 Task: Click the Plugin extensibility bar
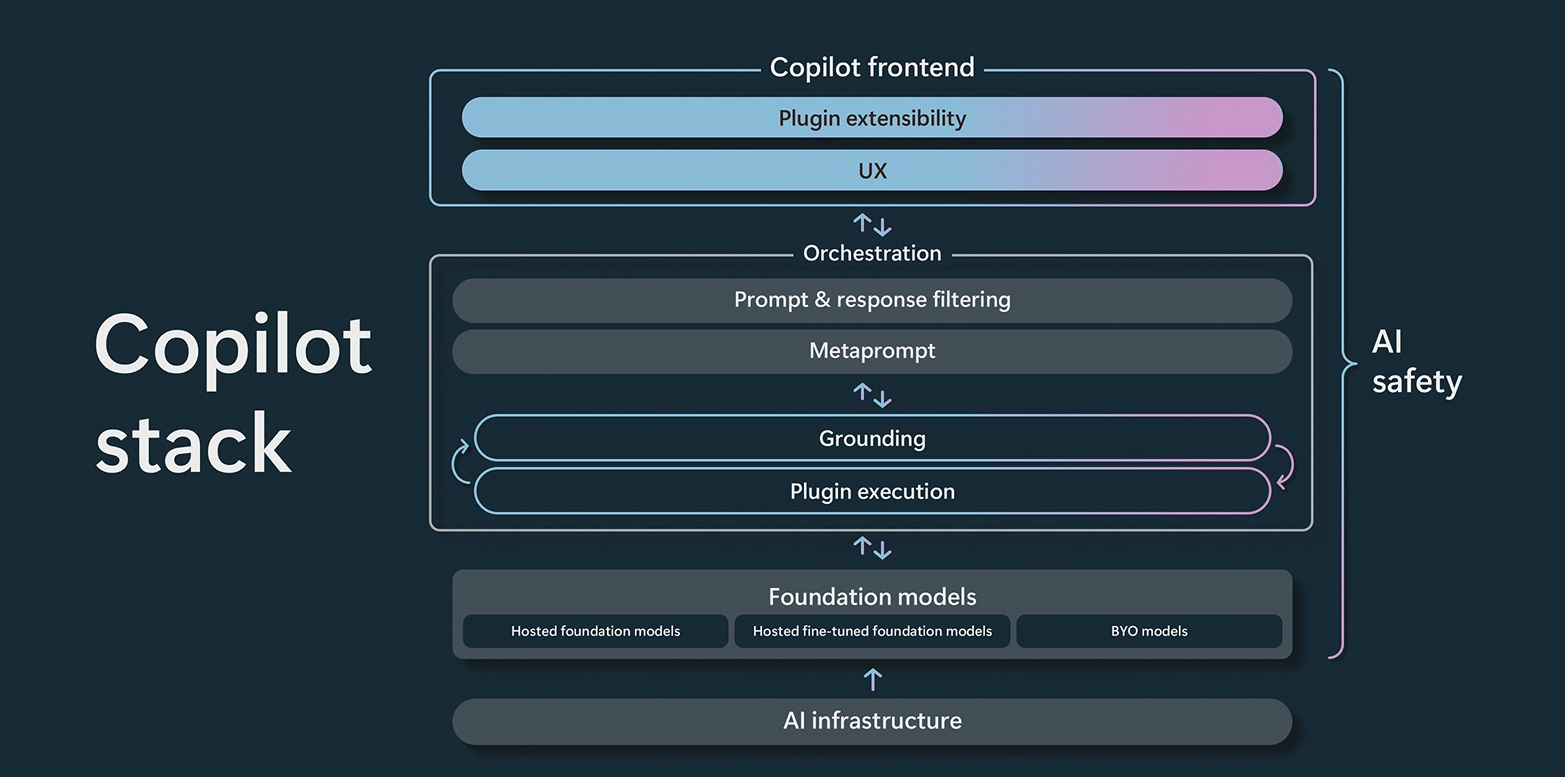pos(871,117)
